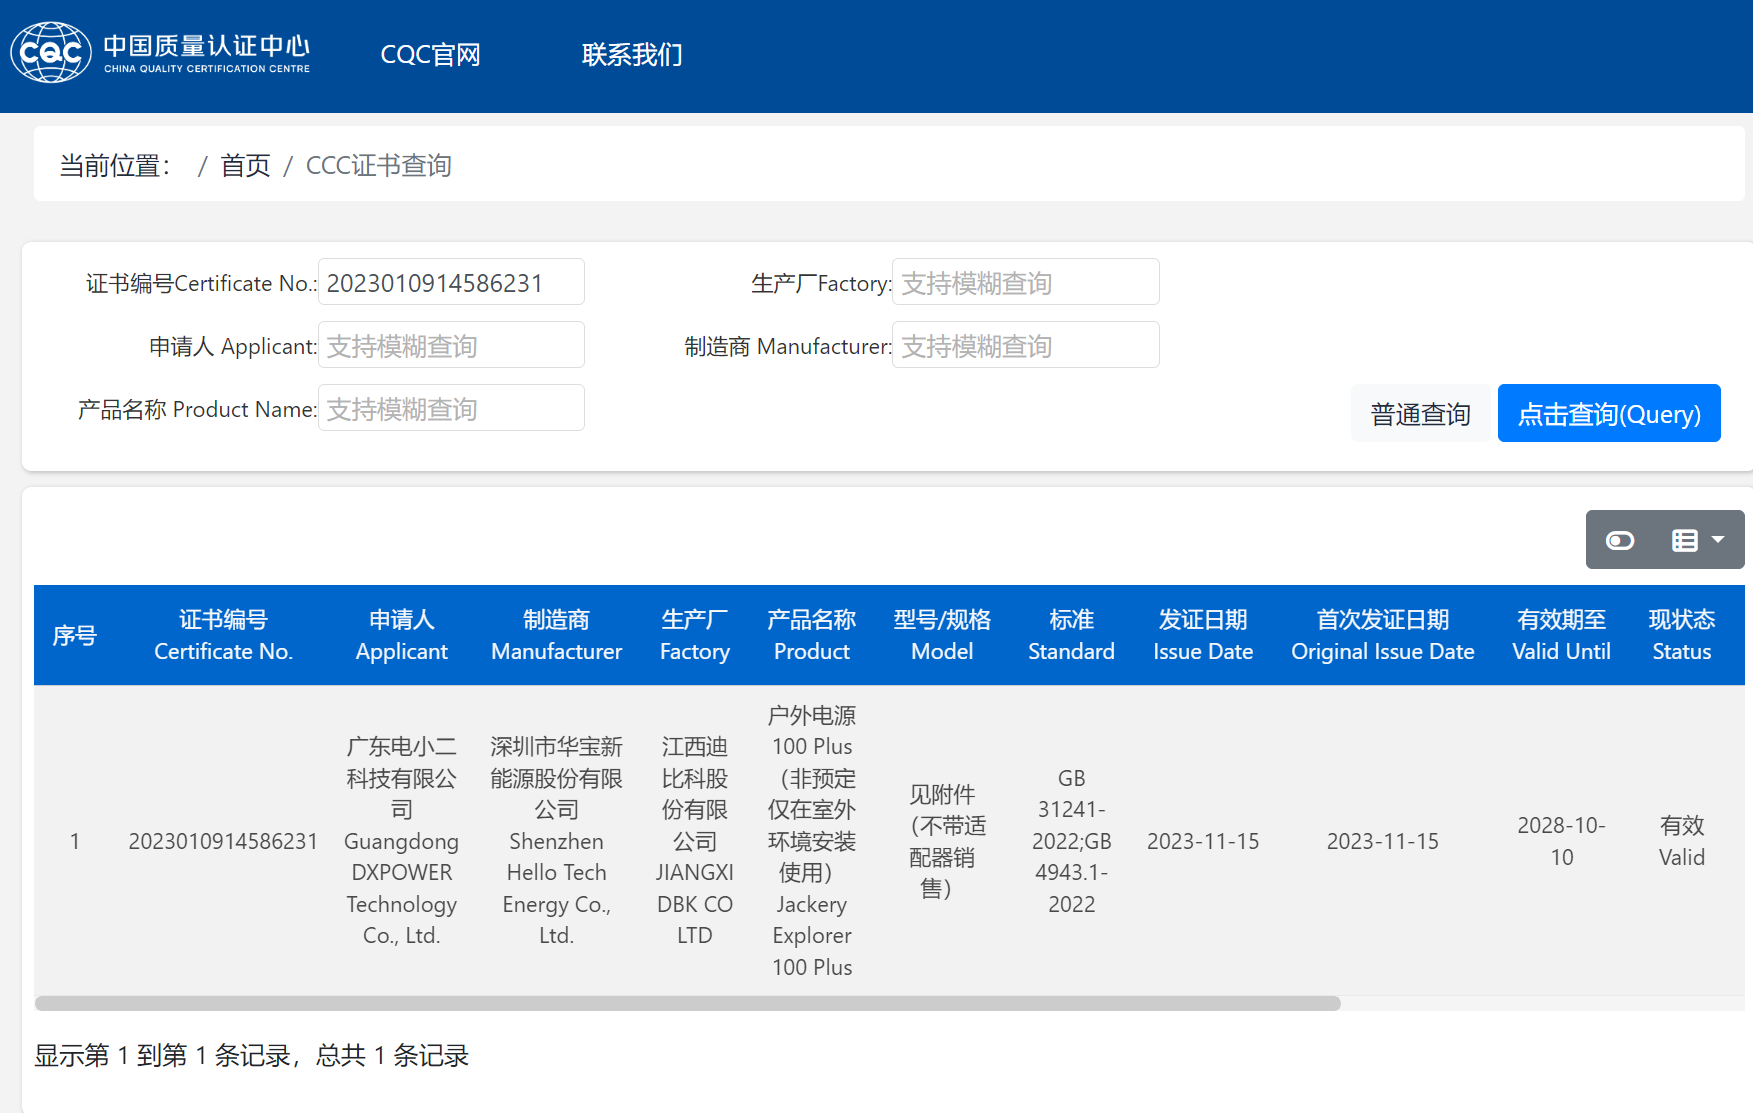This screenshot has width=1753, height=1113.
Task: Select Guangdong DXPOWER applicant cell
Action: click(402, 841)
